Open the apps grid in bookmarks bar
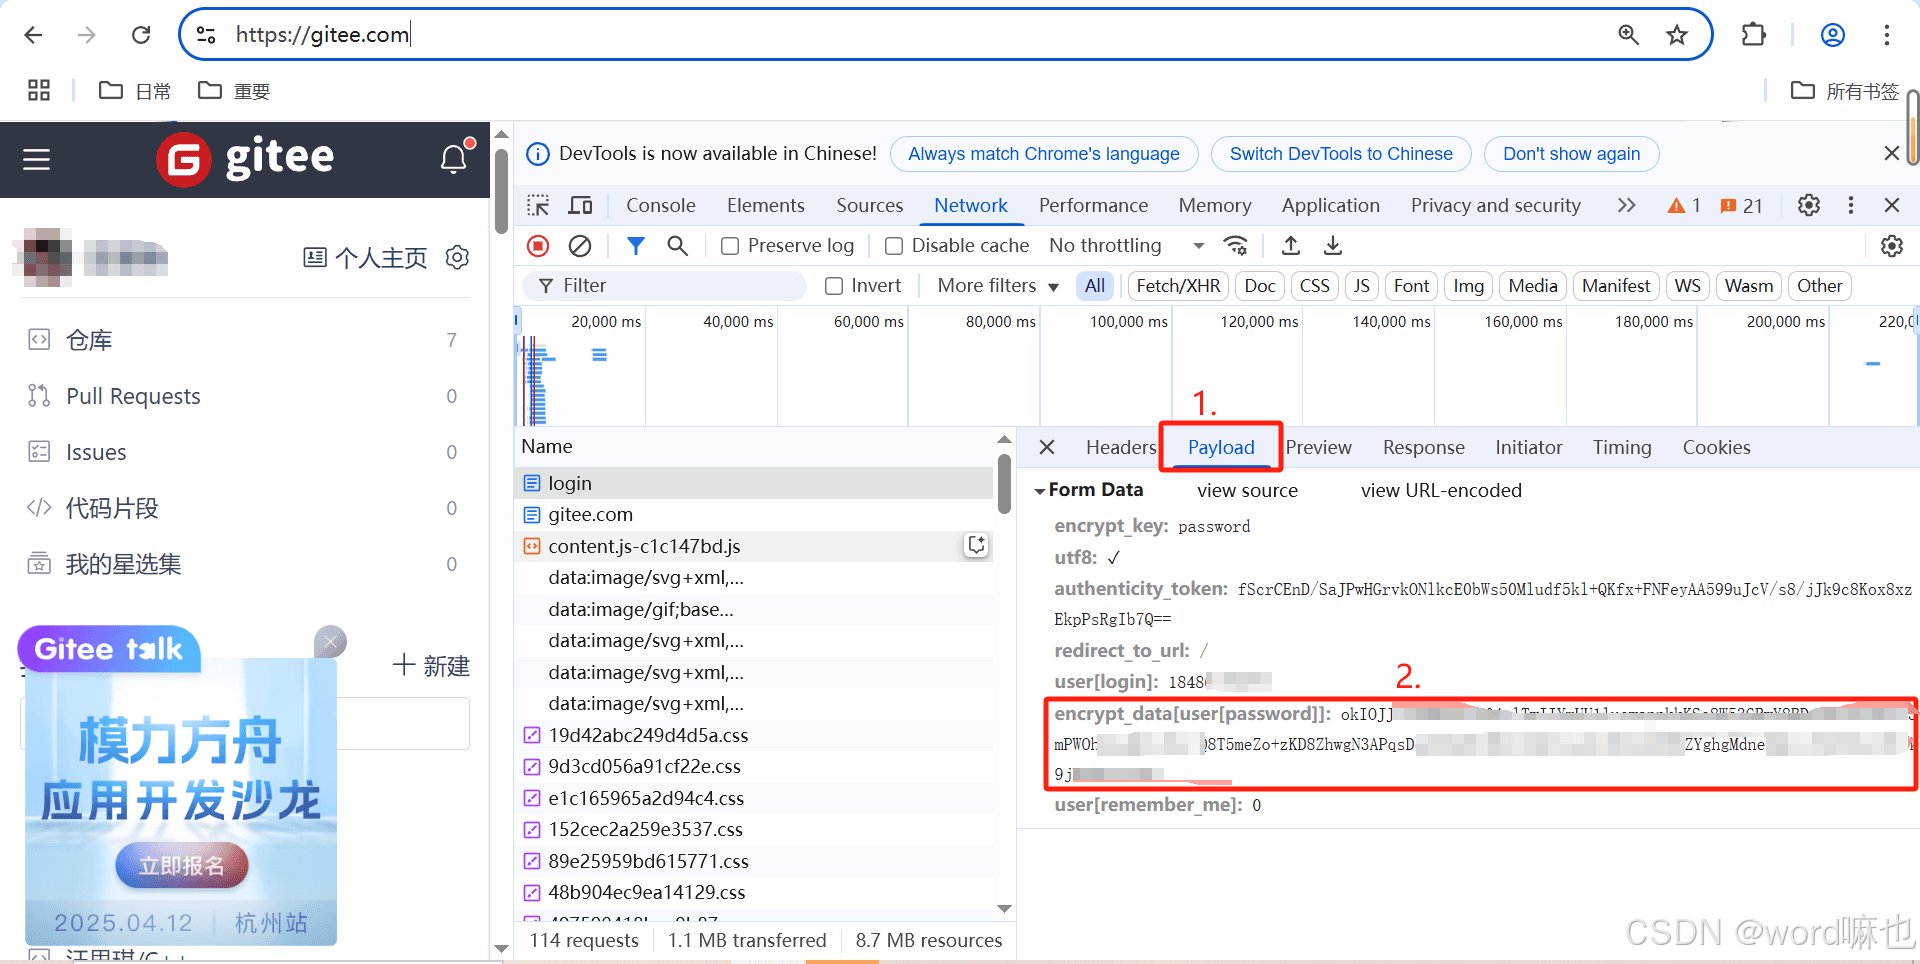 39,90
